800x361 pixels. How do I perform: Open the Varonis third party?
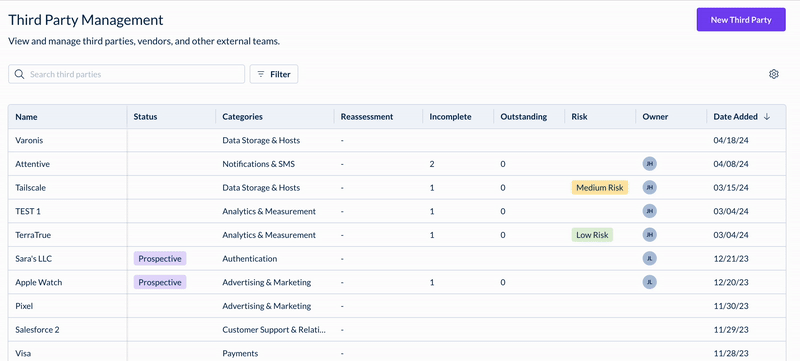click(x=29, y=140)
